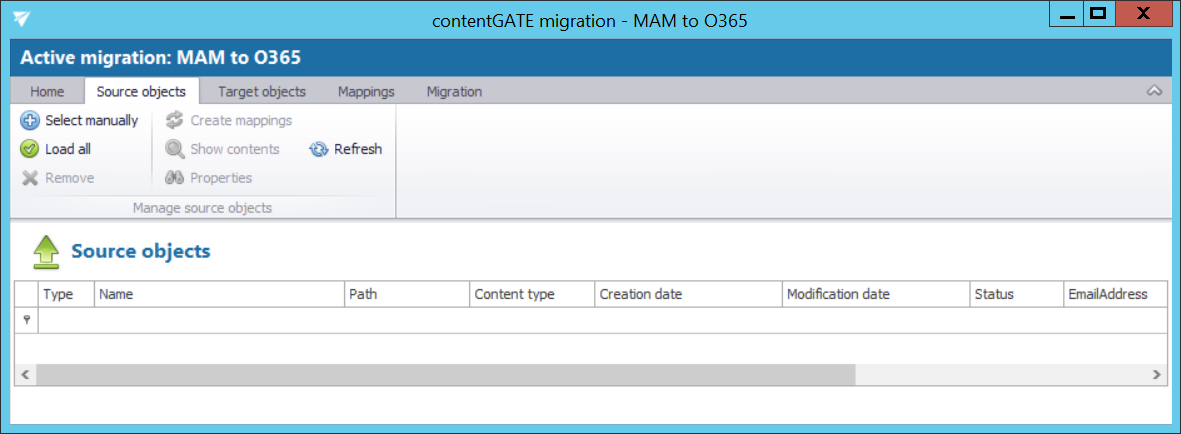This screenshot has width=1181, height=434.
Task: Click the Properties binoculars icon
Action: (x=175, y=178)
